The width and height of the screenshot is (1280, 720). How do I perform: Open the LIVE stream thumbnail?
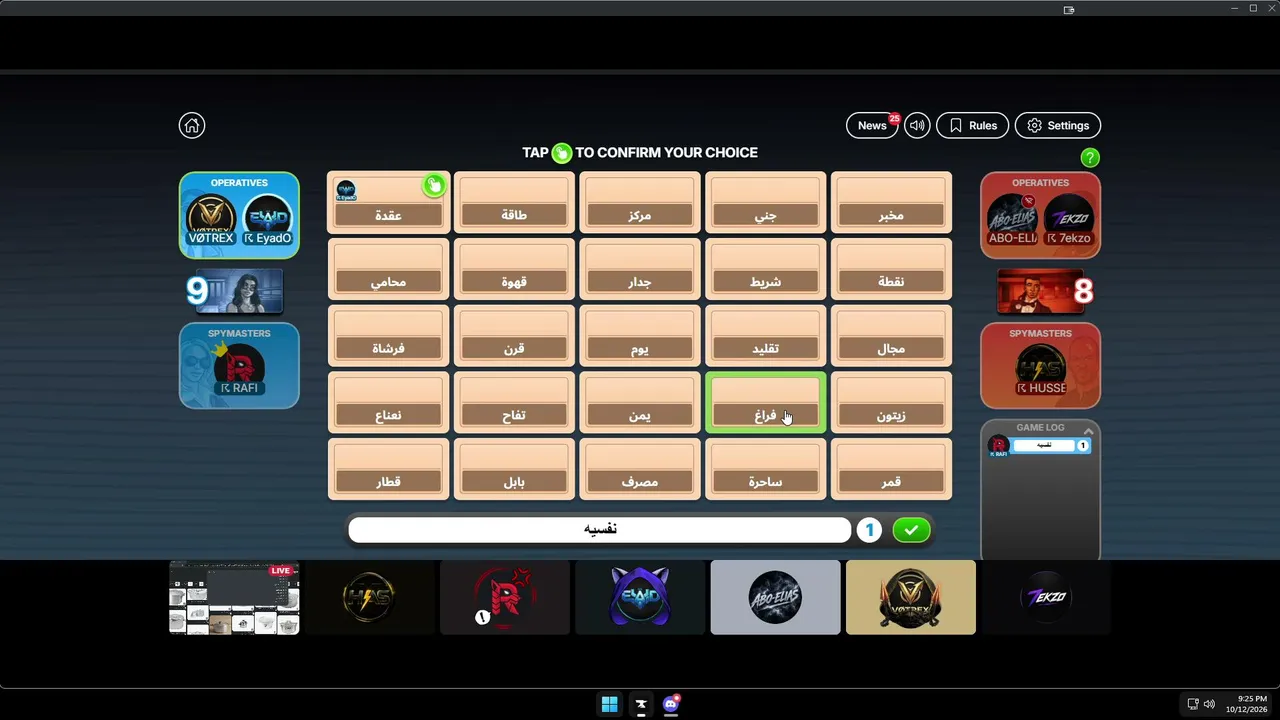[234, 598]
